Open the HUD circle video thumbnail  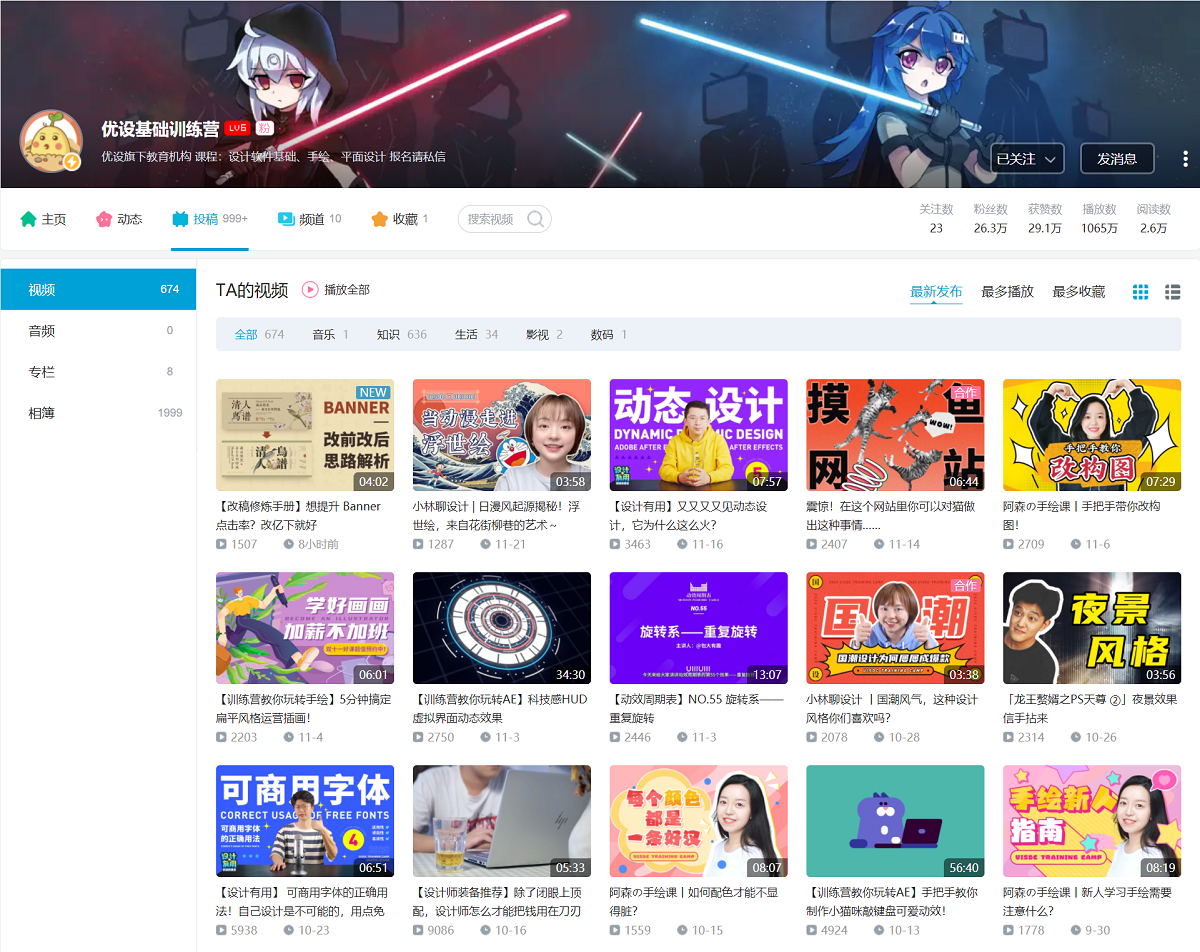502,628
